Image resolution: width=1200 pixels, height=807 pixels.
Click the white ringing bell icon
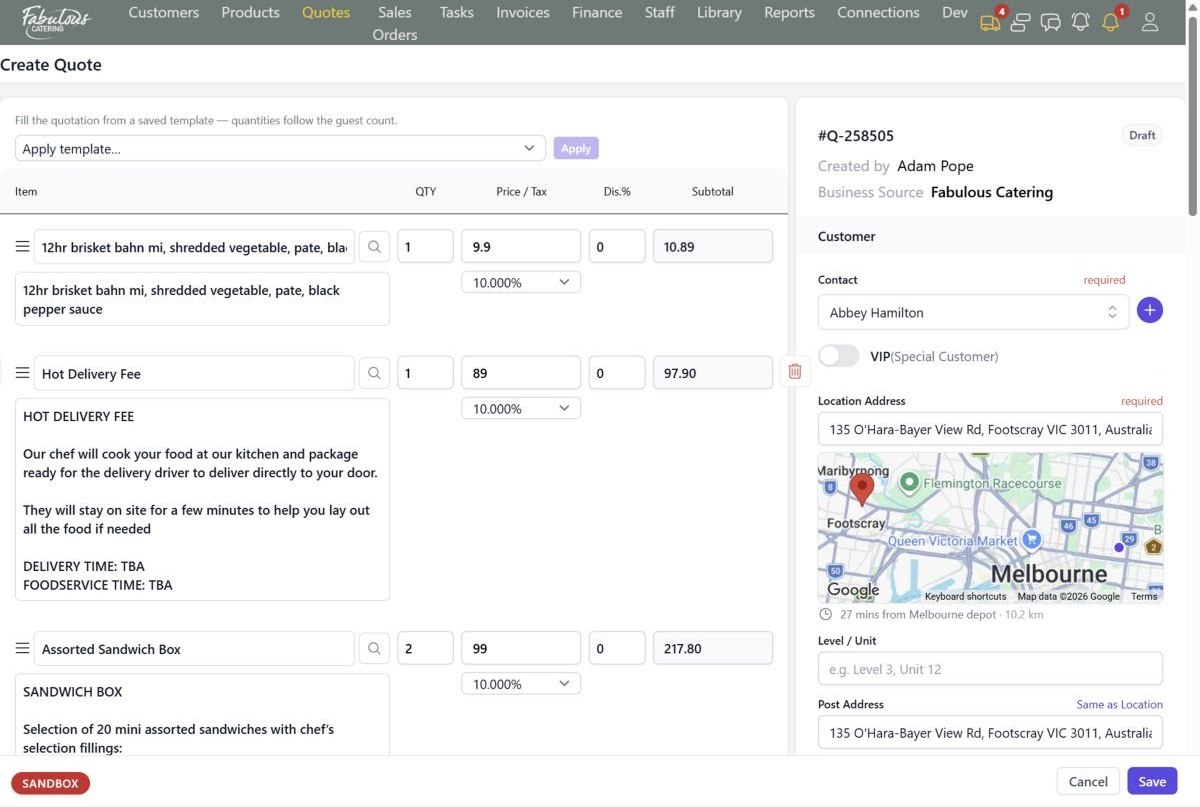click(x=1080, y=22)
